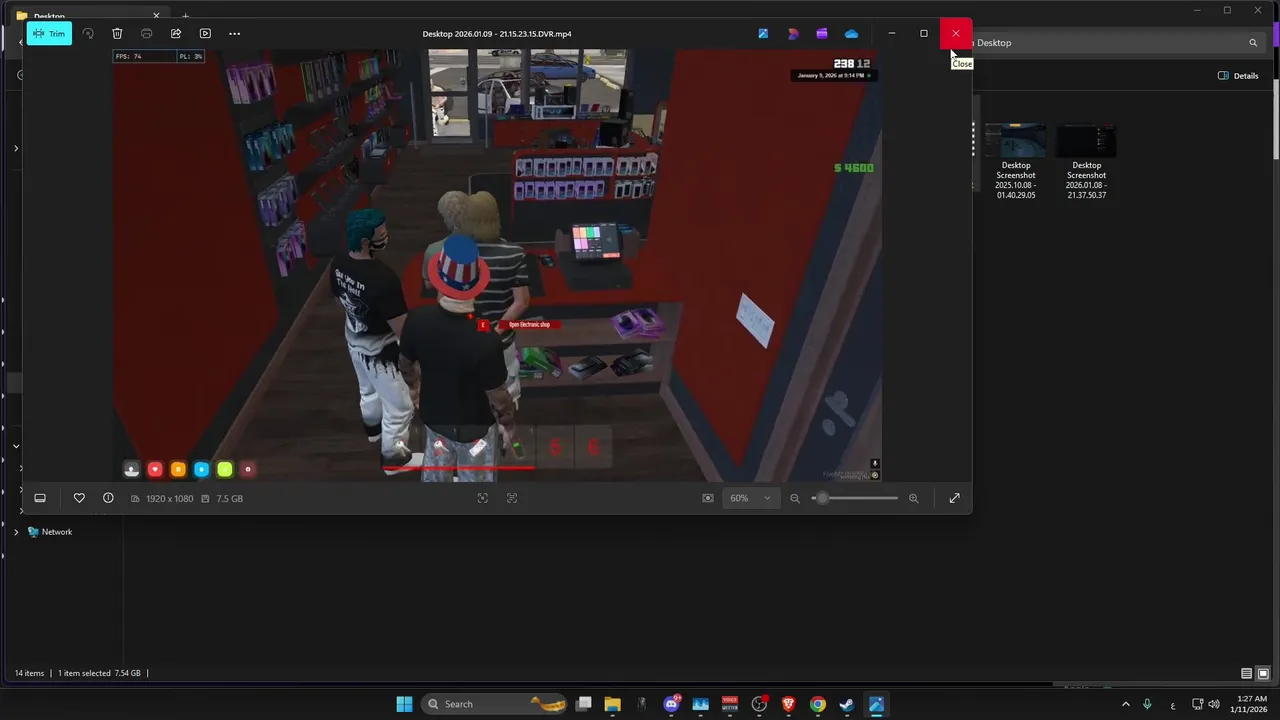
Task: Click the 14 items status bar text
Action: coord(30,673)
